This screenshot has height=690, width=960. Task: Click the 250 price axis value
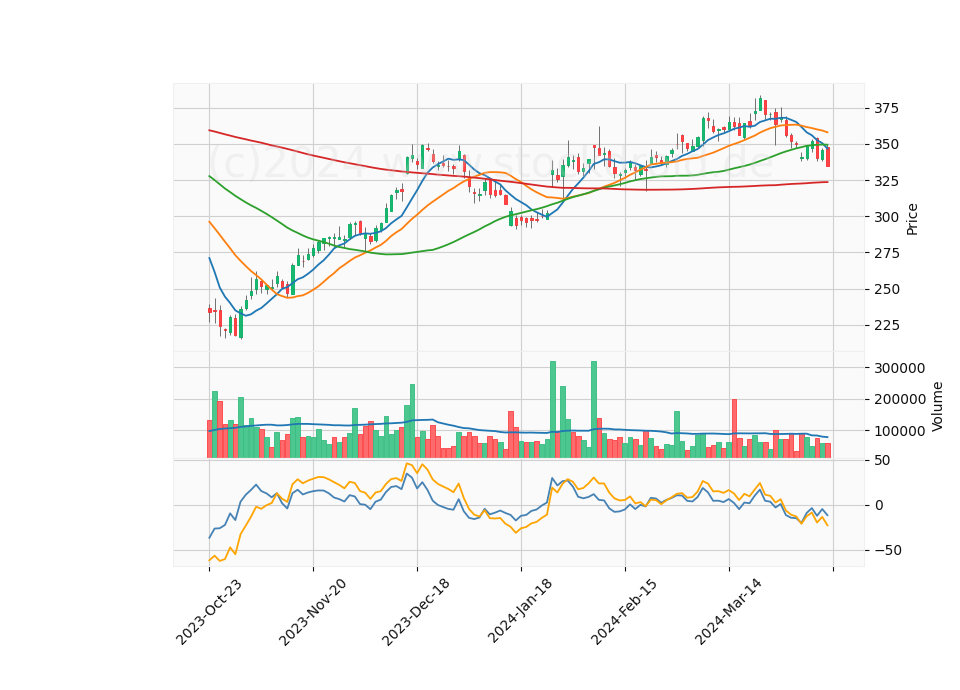point(887,290)
